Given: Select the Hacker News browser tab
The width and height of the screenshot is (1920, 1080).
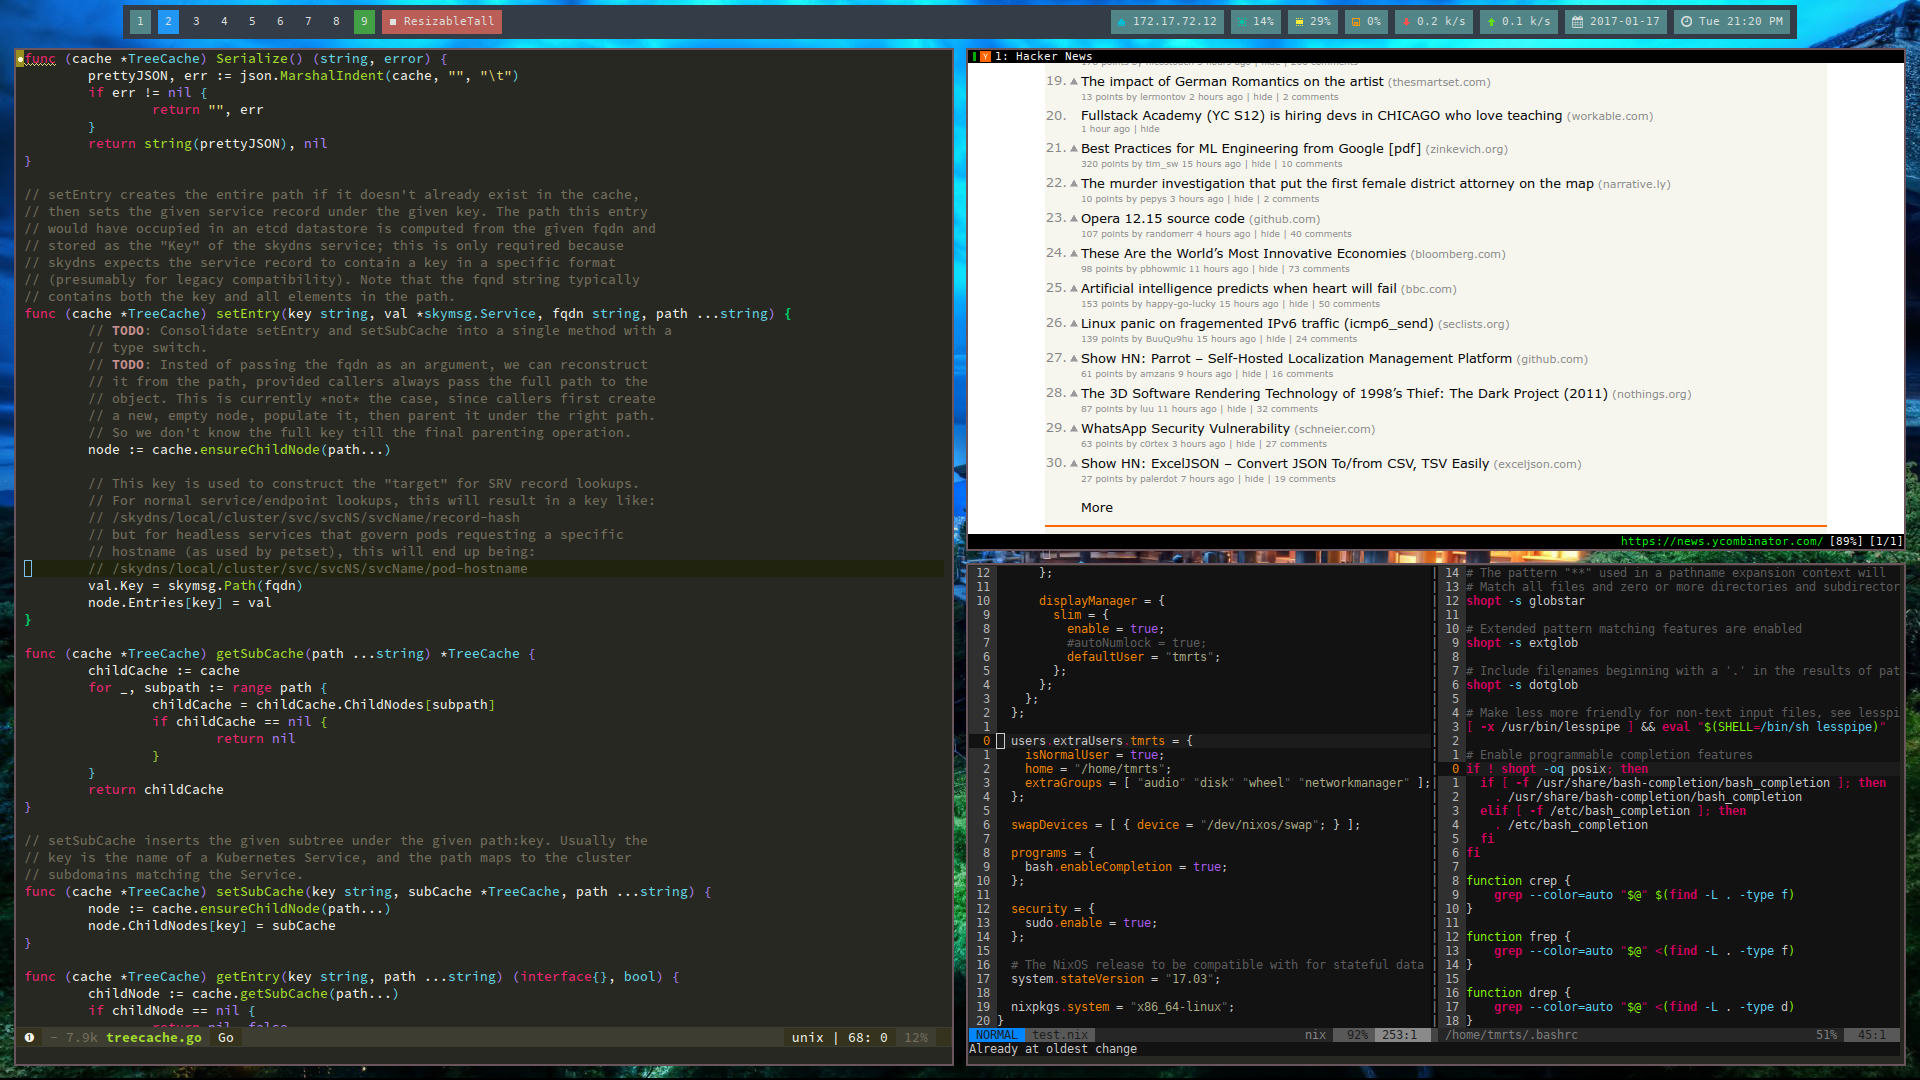Looking at the screenshot, I should pyautogui.click(x=1043, y=56).
